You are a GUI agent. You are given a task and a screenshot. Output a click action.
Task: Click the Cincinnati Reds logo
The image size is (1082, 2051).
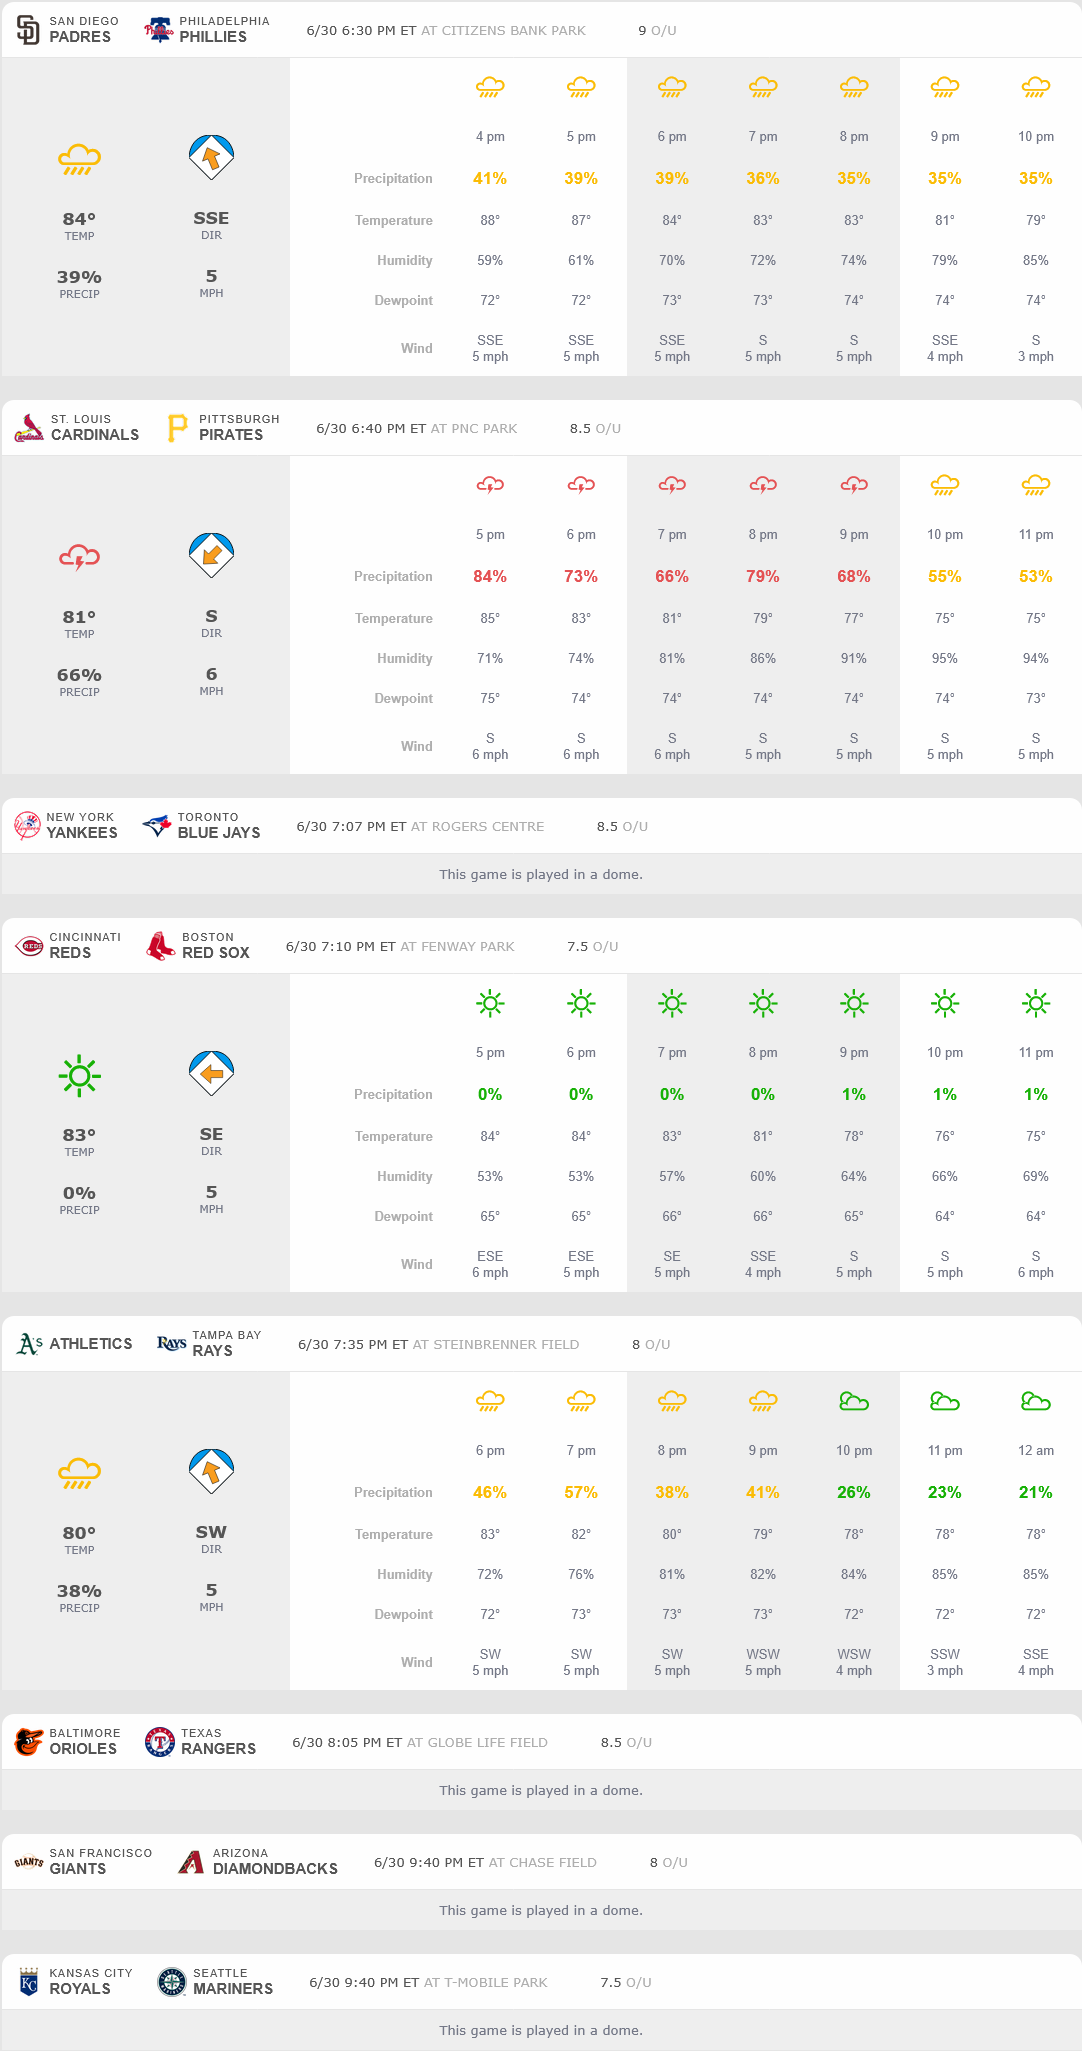[x=31, y=946]
